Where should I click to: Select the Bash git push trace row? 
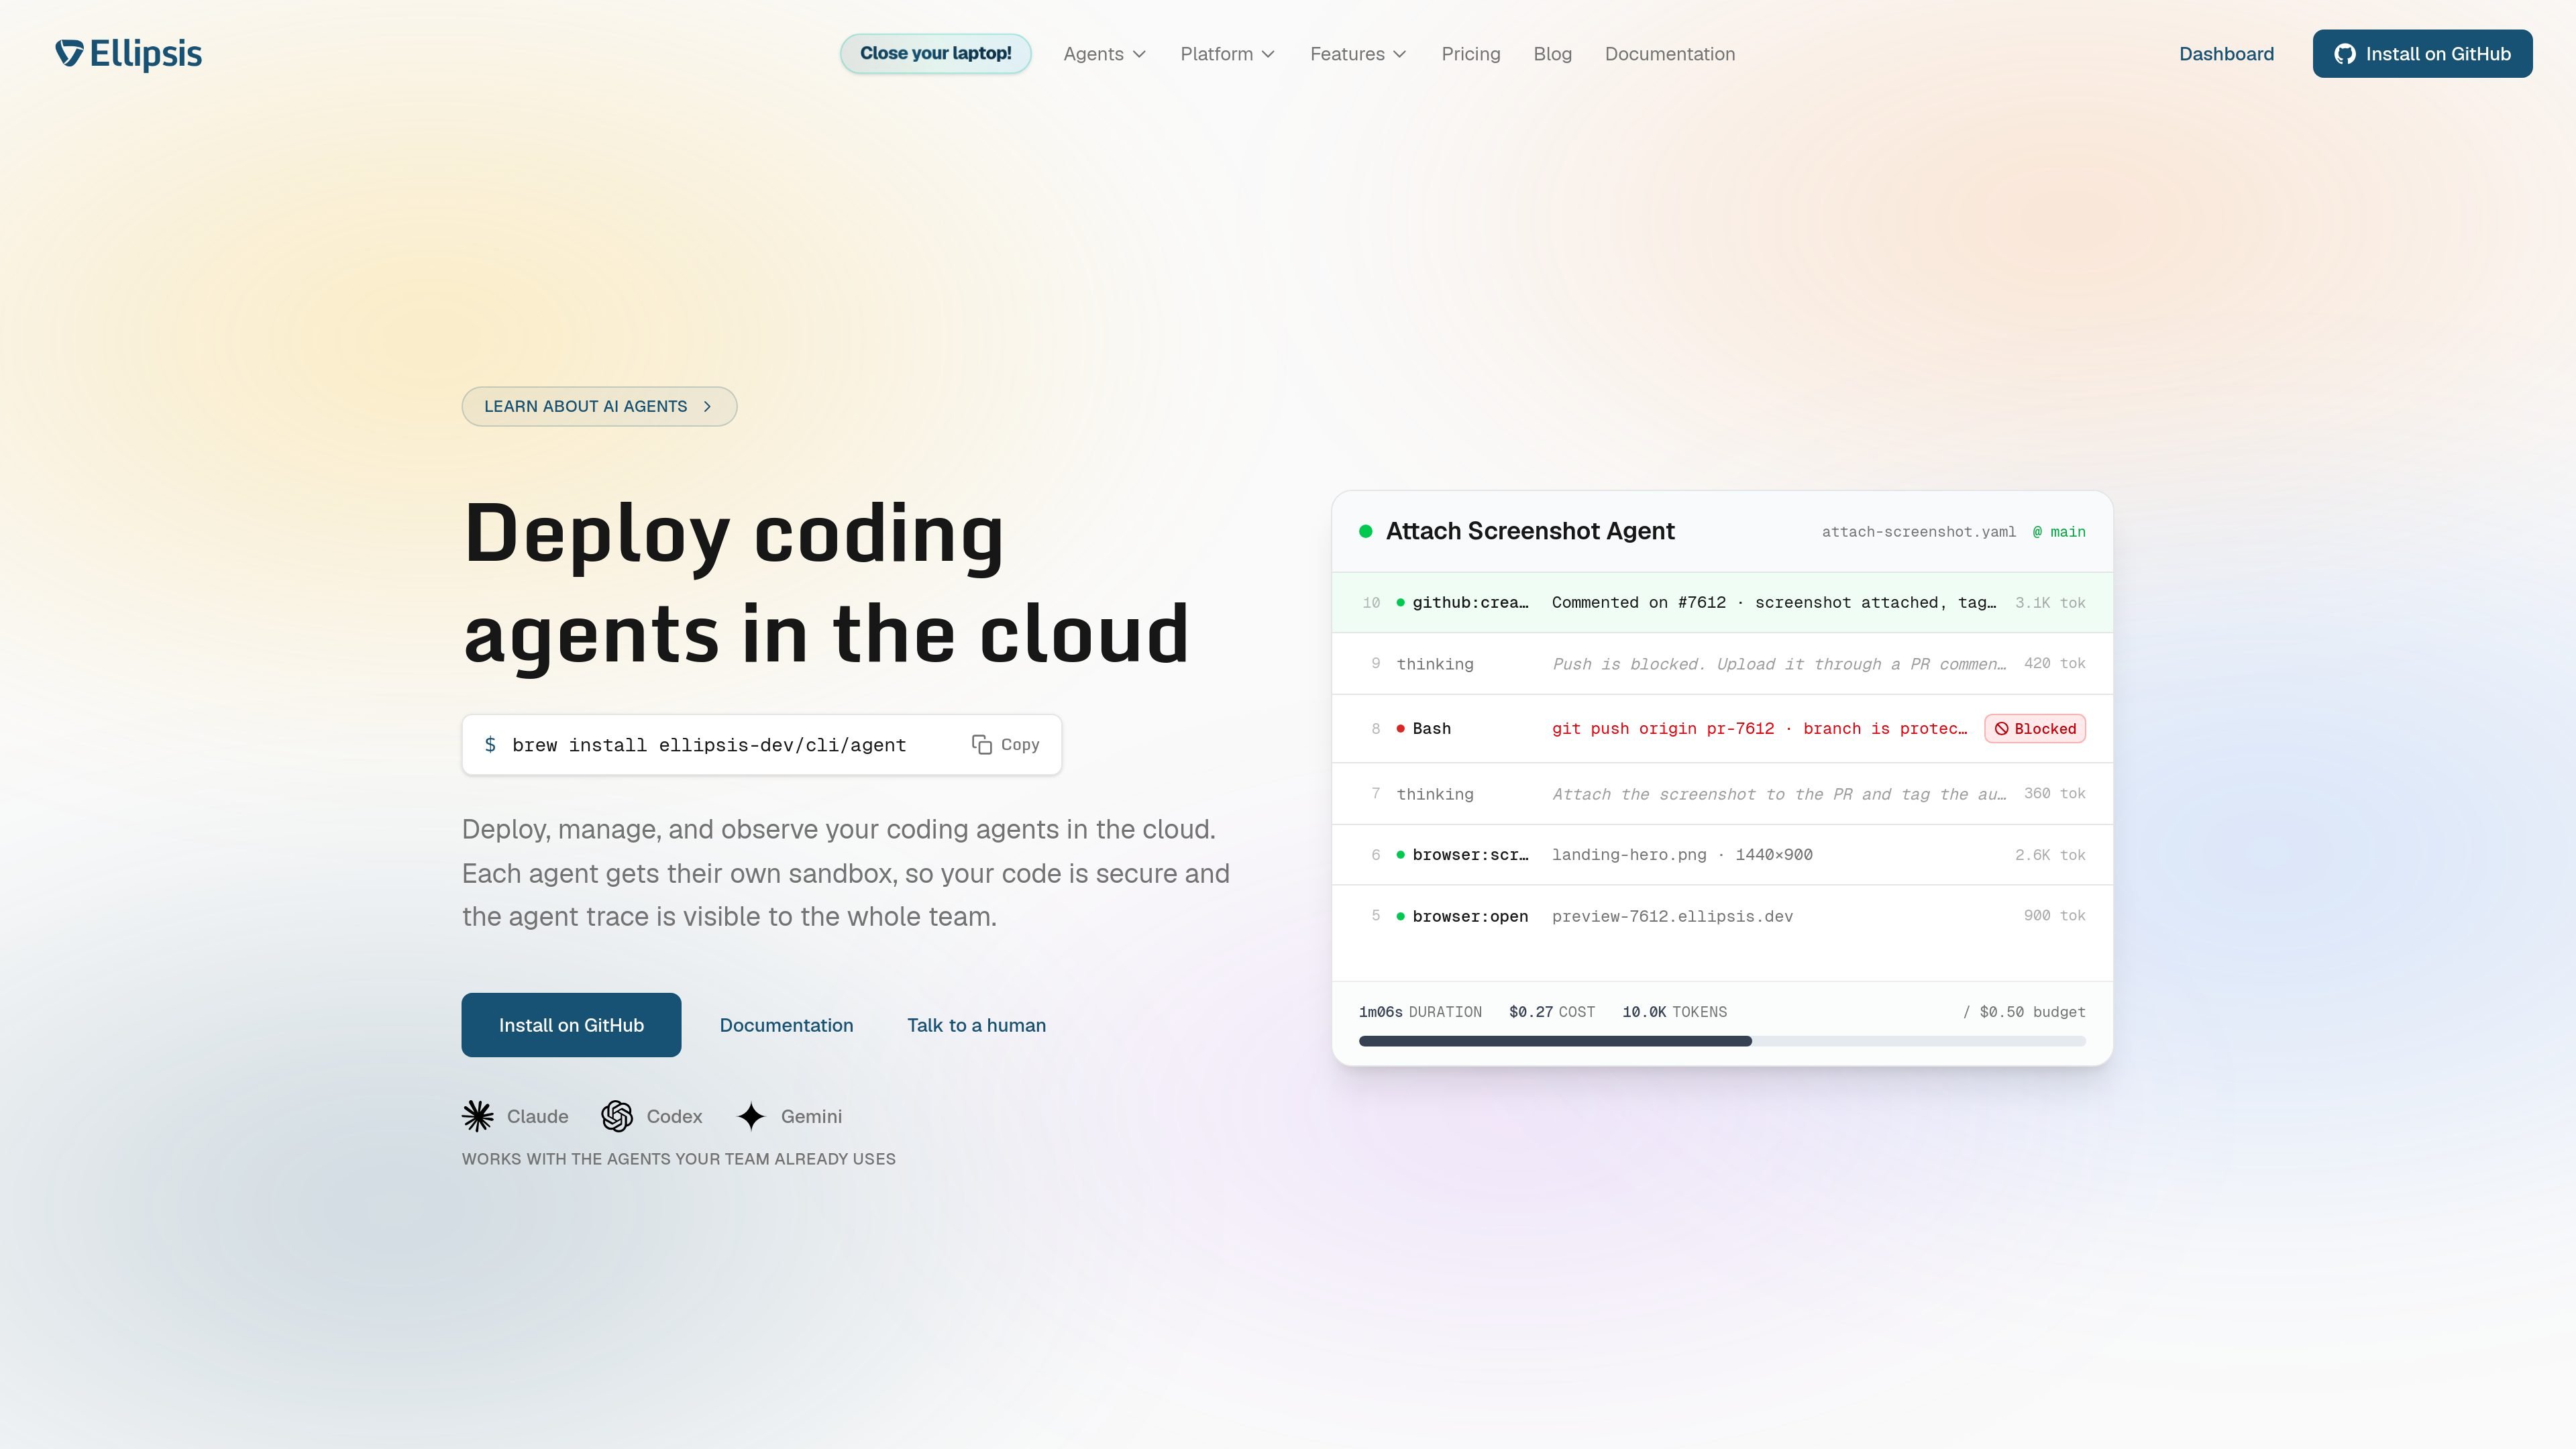[1722, 729]
